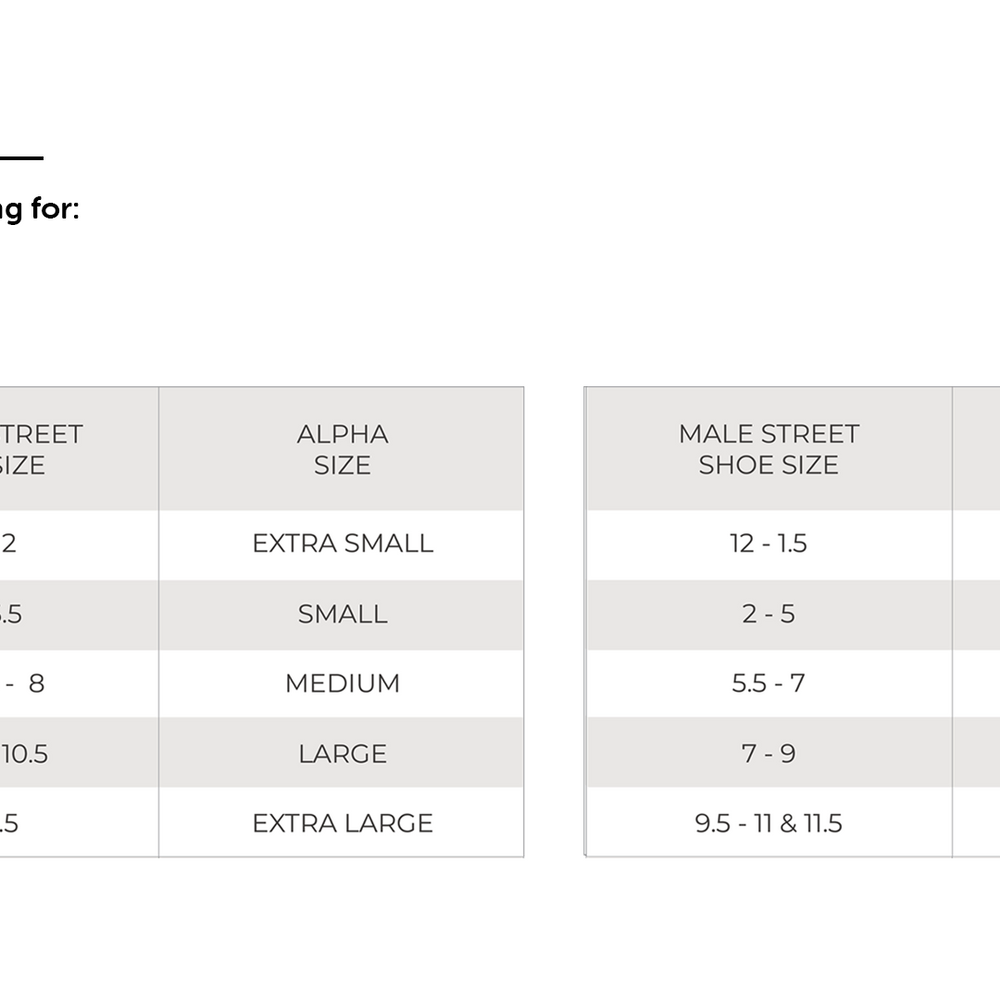The height and width of the screenshot is (1000, 1000).
Task: Select the EXTRA LARGE size cell
Action: tap(342, 823)
